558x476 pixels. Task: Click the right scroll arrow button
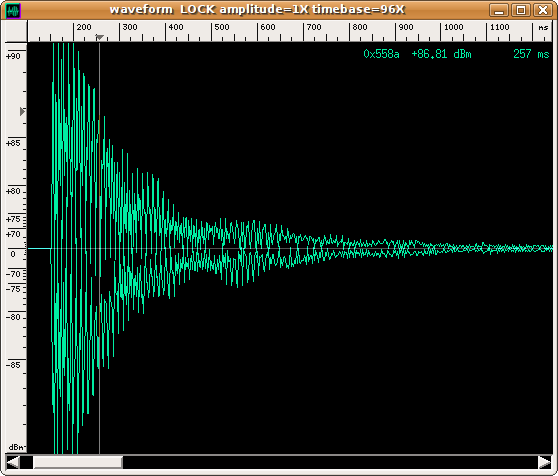coord(545,462)
